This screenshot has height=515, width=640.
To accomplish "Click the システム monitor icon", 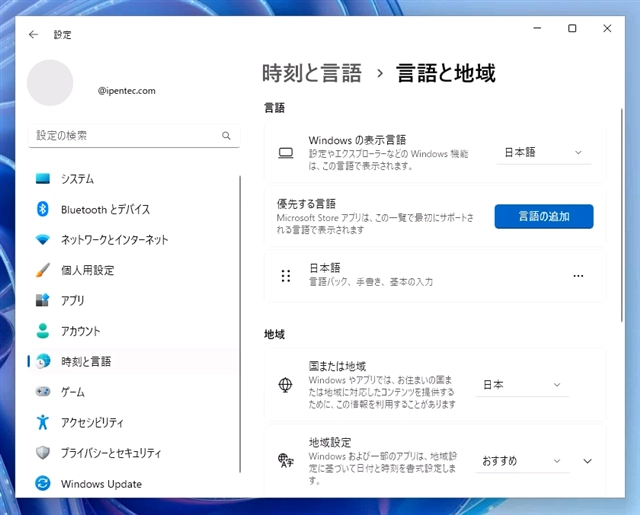I will pos(43,179).
